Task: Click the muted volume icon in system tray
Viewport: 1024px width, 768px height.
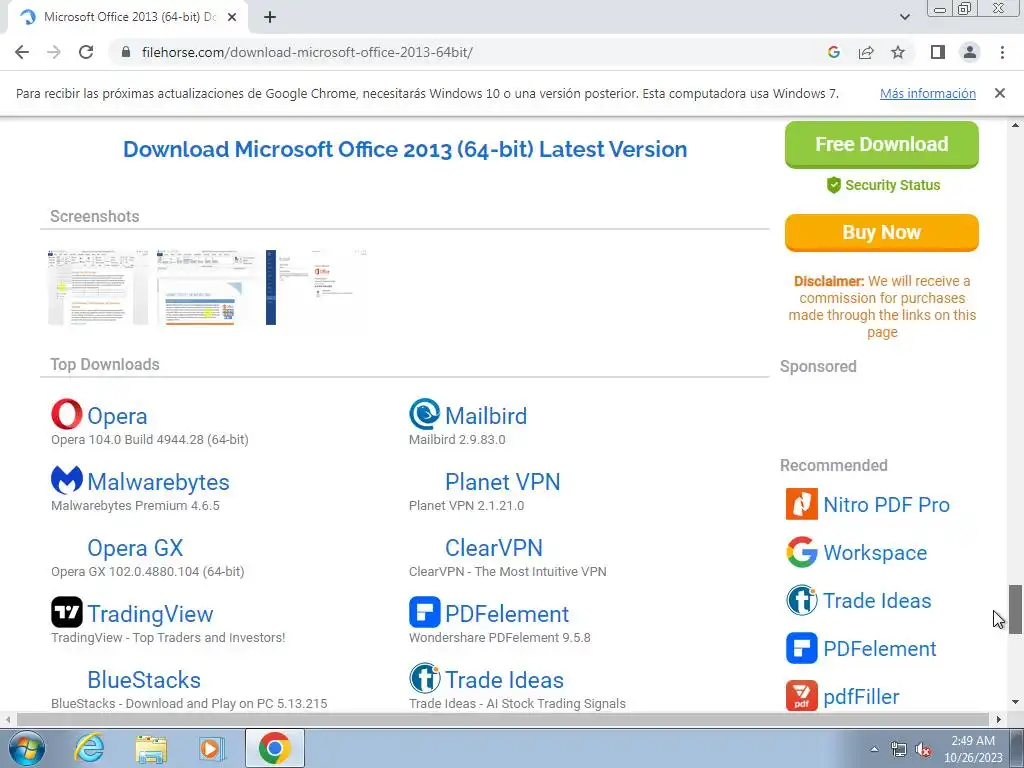Action: coord(923,750)
